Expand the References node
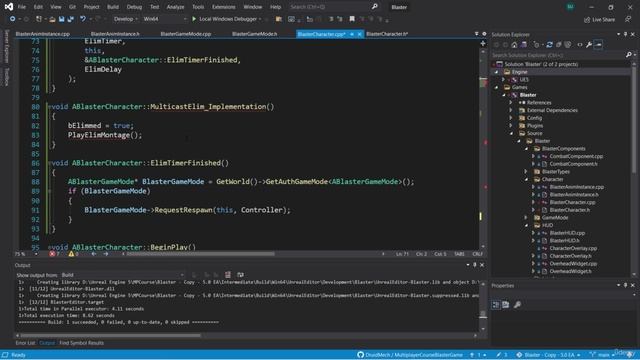This screenshot has height=360, width=640. (x=511, y=103)
